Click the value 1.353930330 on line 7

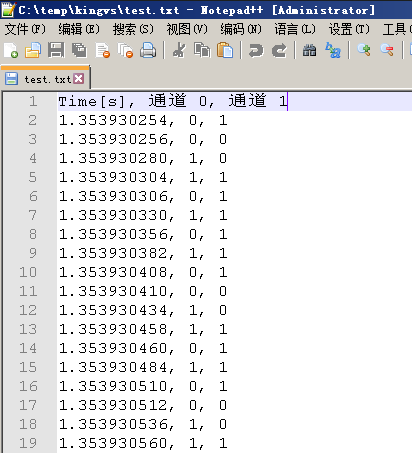tap(113, 215)
